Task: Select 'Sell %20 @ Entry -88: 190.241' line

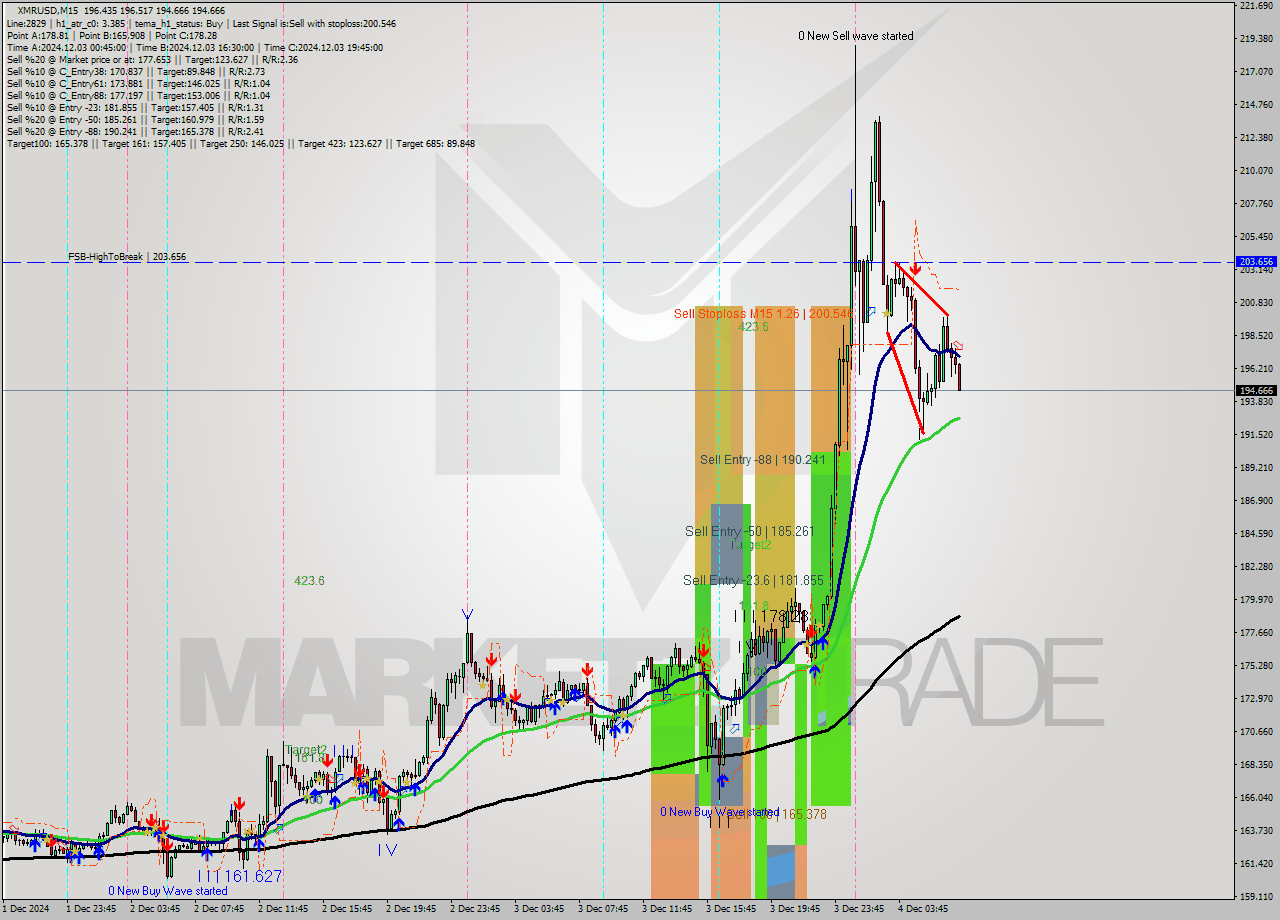Action: coord(136,131)
